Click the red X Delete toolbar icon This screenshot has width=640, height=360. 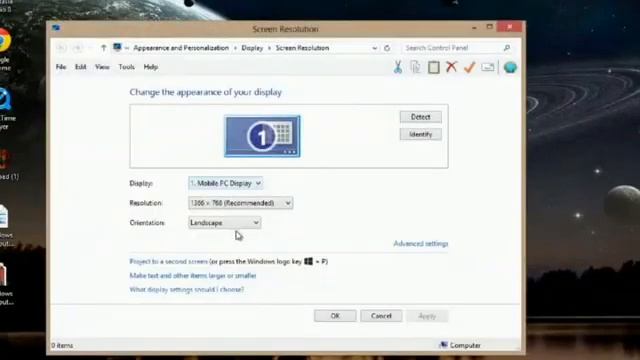tap(451, 67)
